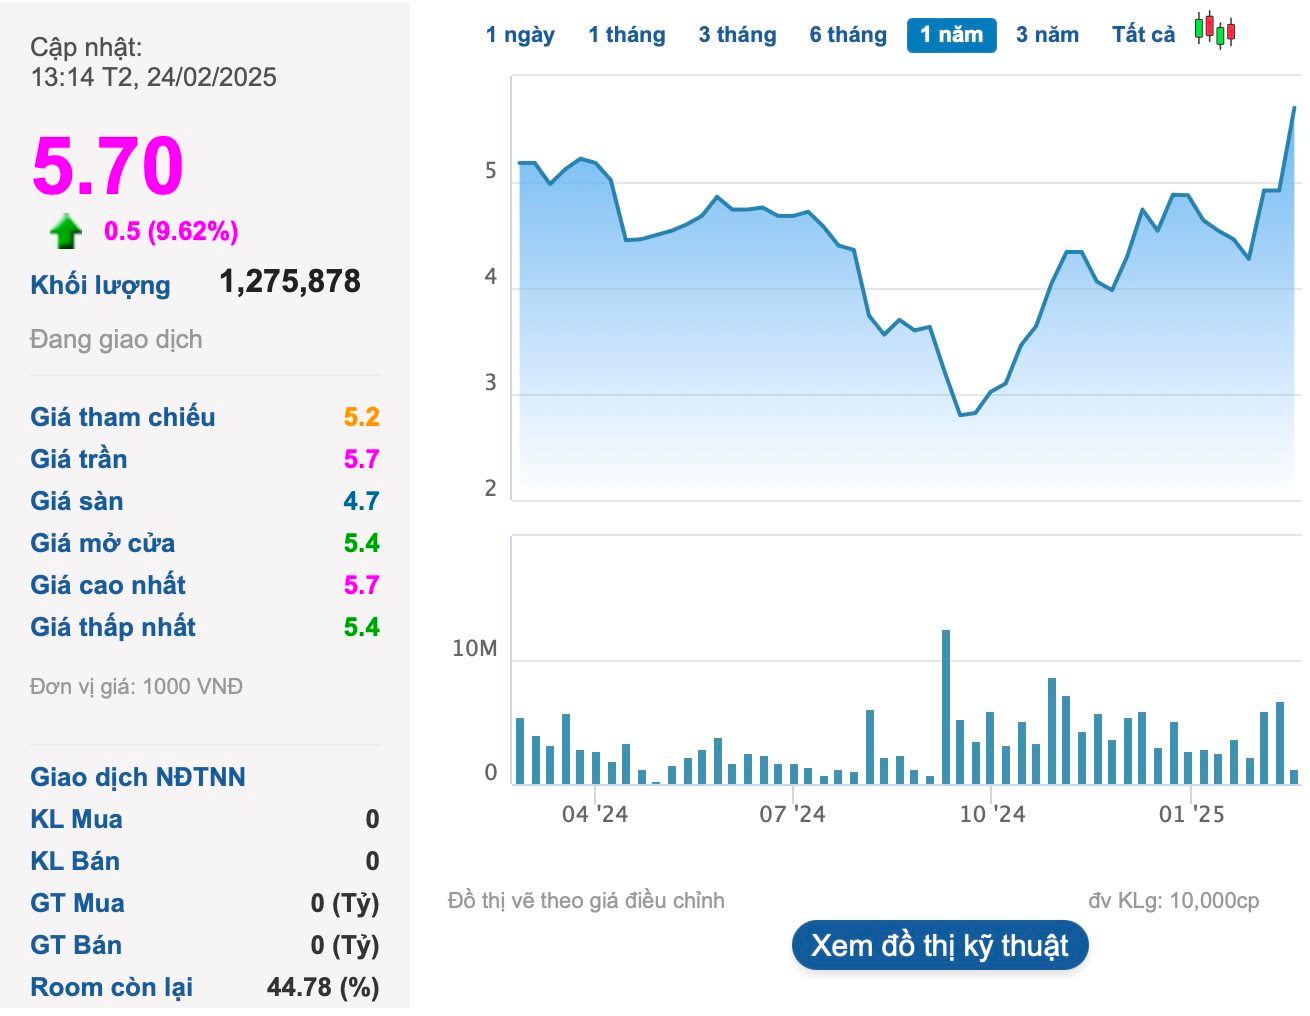1310x1016 pixels.
Task: Click the GT Mua label
Action: point(78,903)
